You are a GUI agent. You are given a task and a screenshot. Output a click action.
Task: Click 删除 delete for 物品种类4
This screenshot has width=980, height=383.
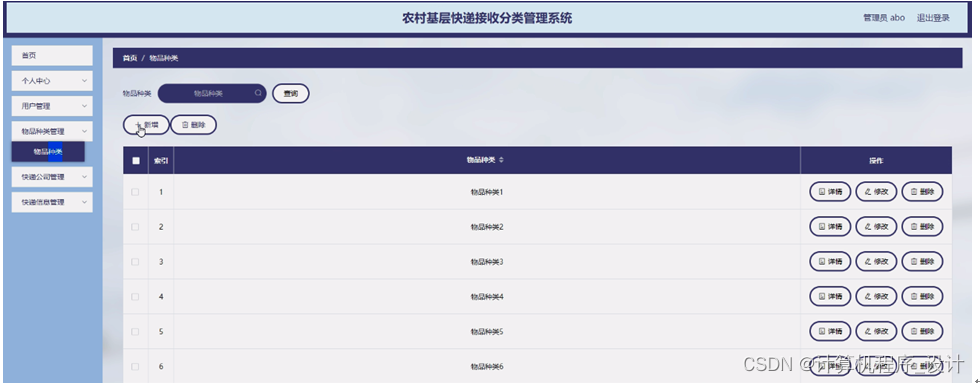(x=922, y=297)
